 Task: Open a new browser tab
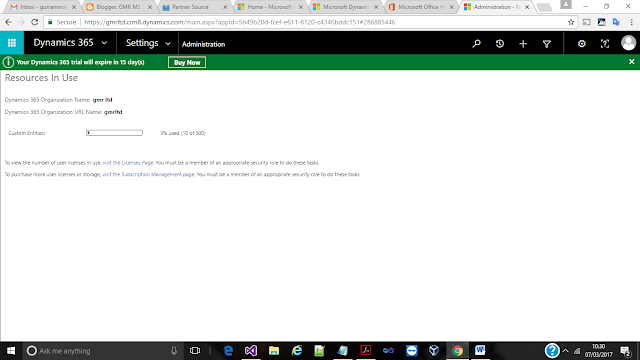[x=544, y=7]
